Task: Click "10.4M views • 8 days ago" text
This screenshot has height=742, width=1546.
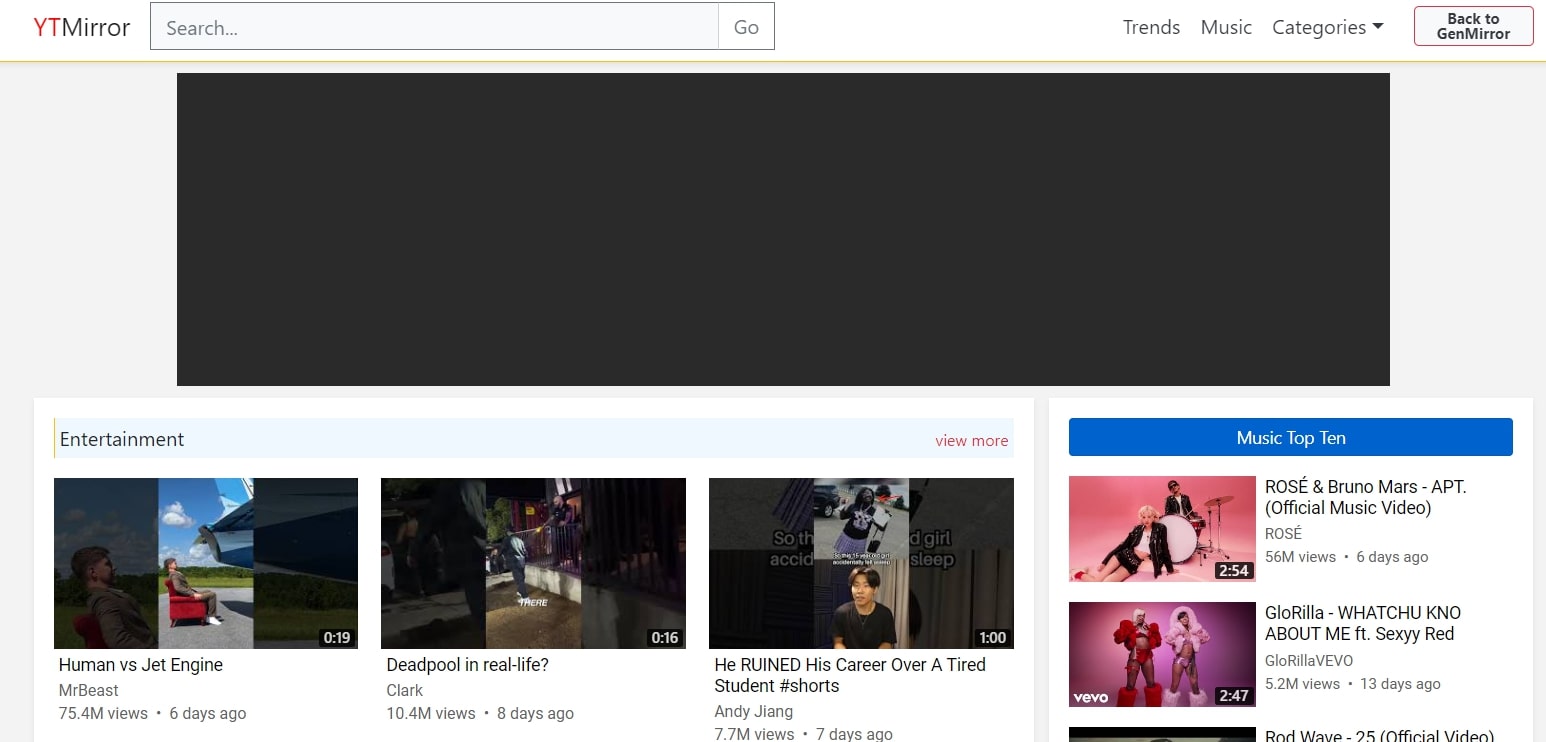Action: point(480,713)
